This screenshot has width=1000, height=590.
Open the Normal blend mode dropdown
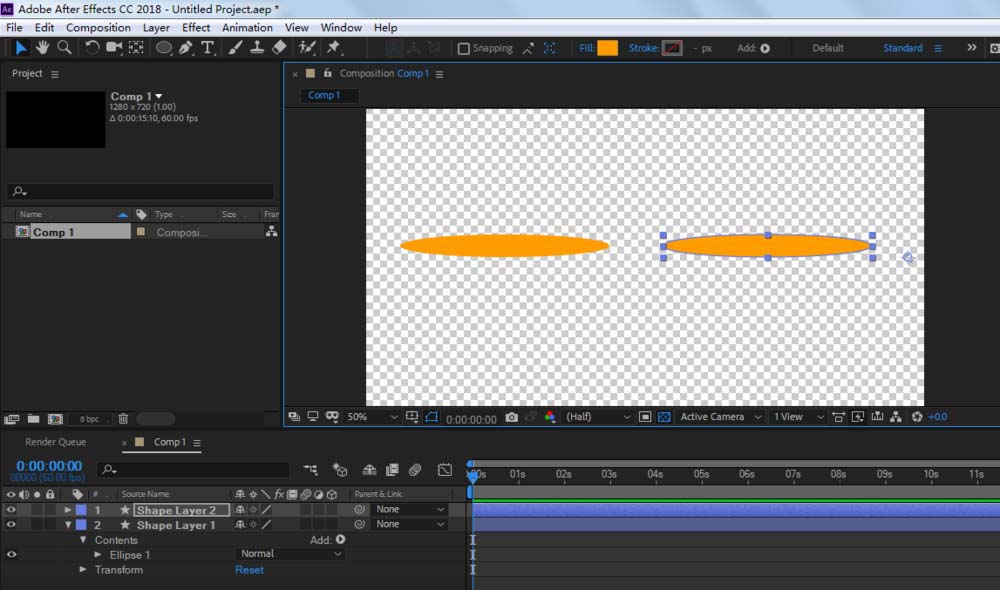click(291, 554)
